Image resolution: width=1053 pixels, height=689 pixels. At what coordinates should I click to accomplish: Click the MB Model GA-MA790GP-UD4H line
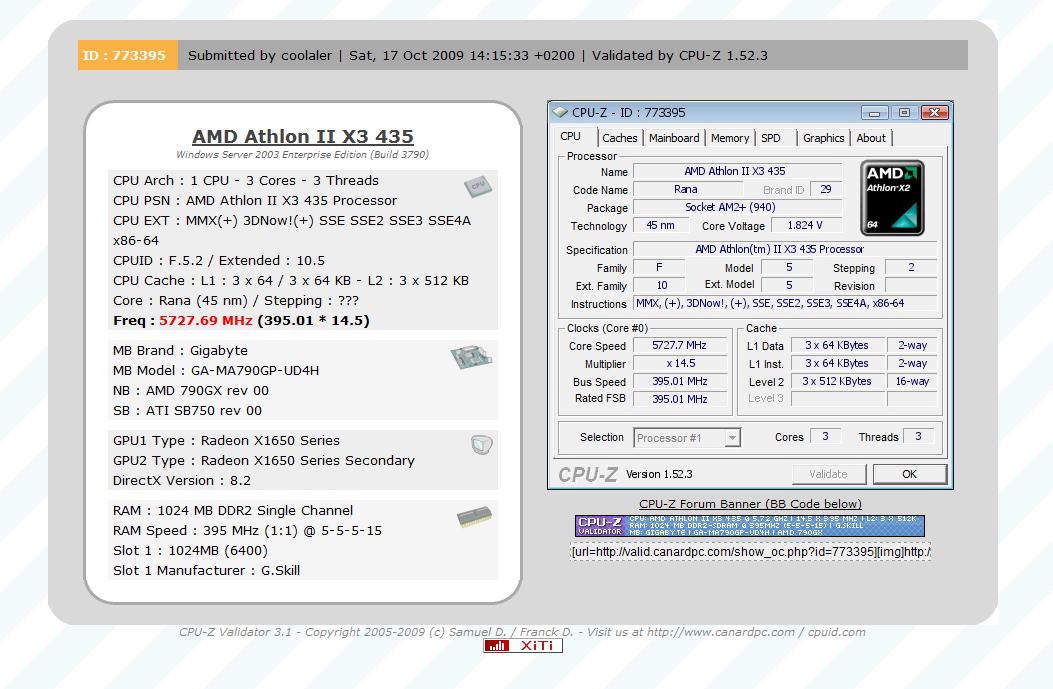216,371
